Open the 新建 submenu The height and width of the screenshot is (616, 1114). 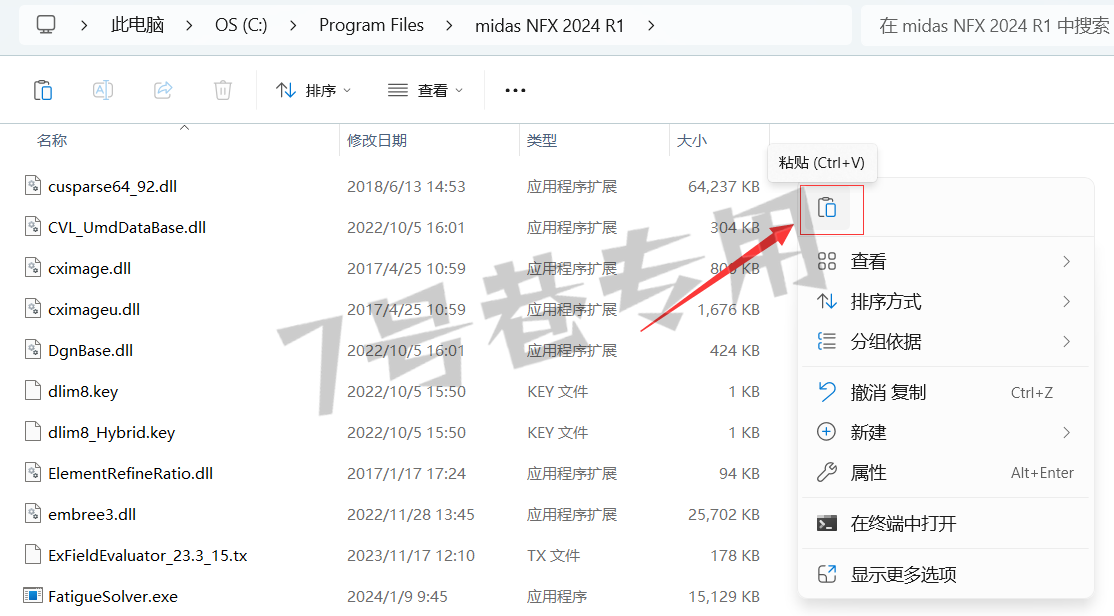pyautogui.click(x=946, y=432)
